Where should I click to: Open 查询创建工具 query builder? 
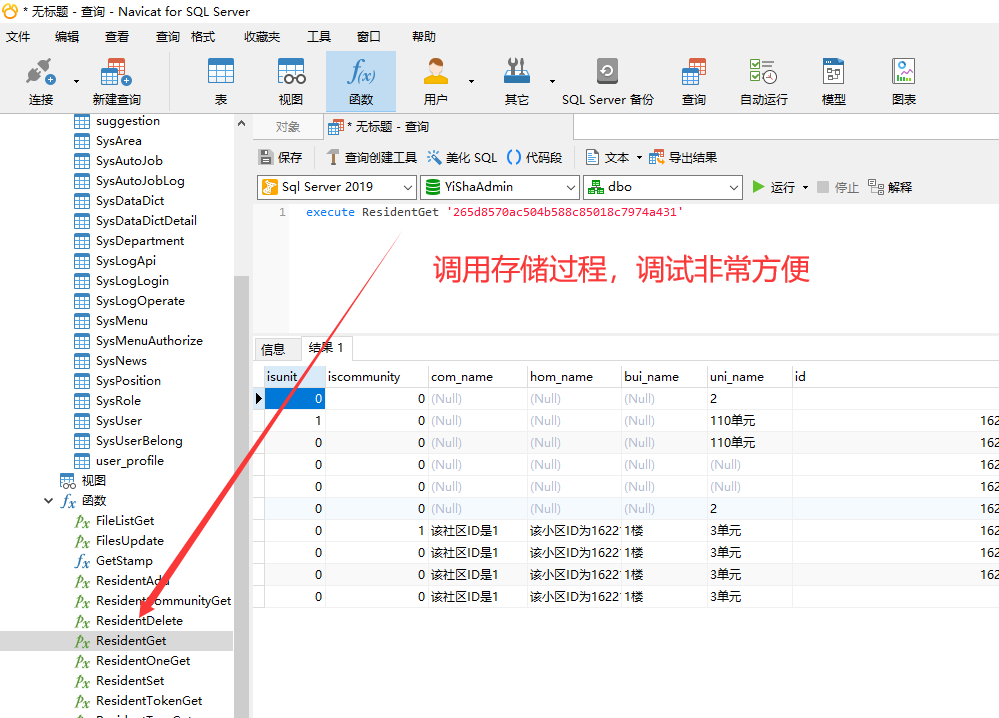pos(371,157)
